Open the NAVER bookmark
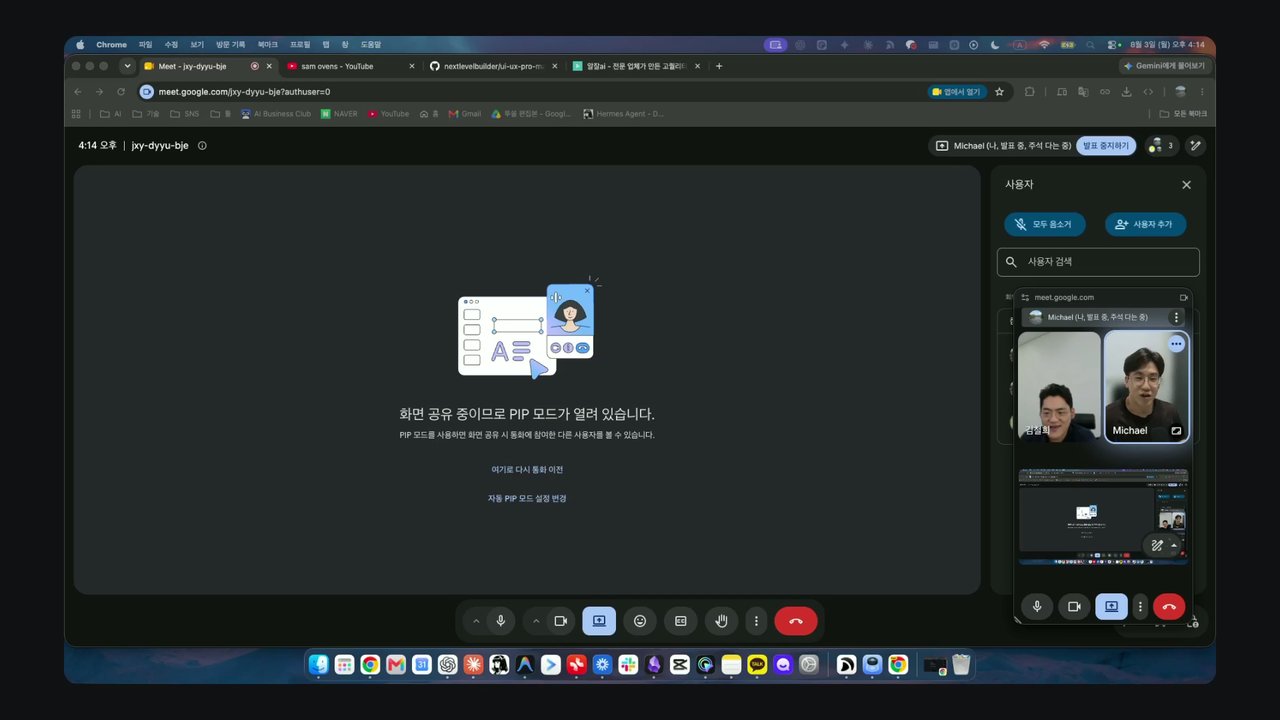Image resolution: width=1280 pixels, height=720 pixels. (339, 114)
